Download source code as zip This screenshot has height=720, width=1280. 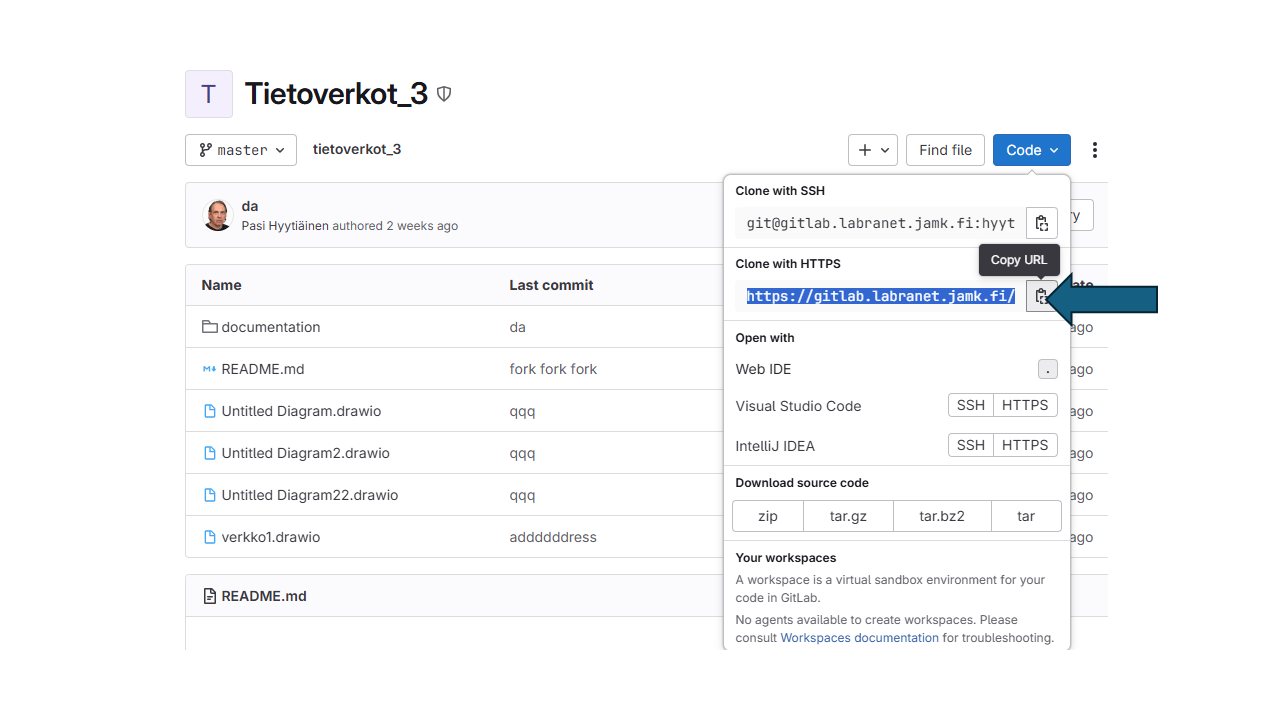click(x=768, y=516)
